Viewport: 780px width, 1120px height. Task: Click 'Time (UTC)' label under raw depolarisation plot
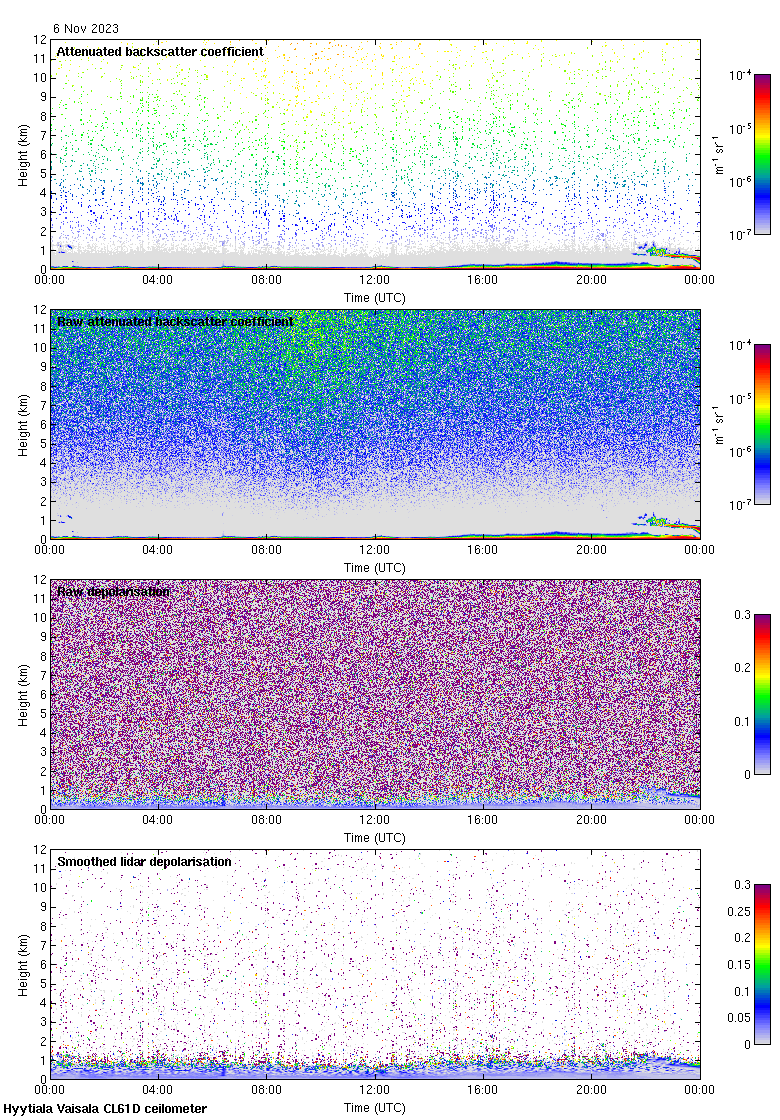click(374, 838)
